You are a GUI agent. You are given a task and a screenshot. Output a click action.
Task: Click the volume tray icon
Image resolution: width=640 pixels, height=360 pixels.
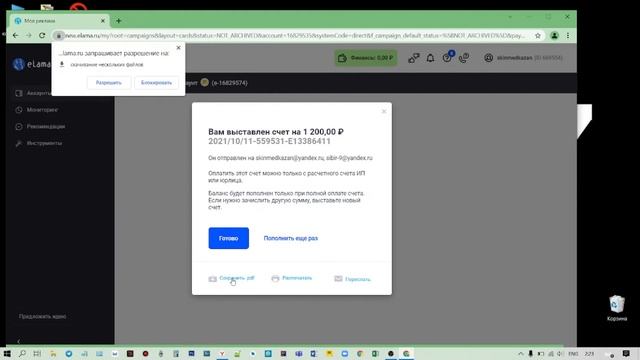[560, 353]
